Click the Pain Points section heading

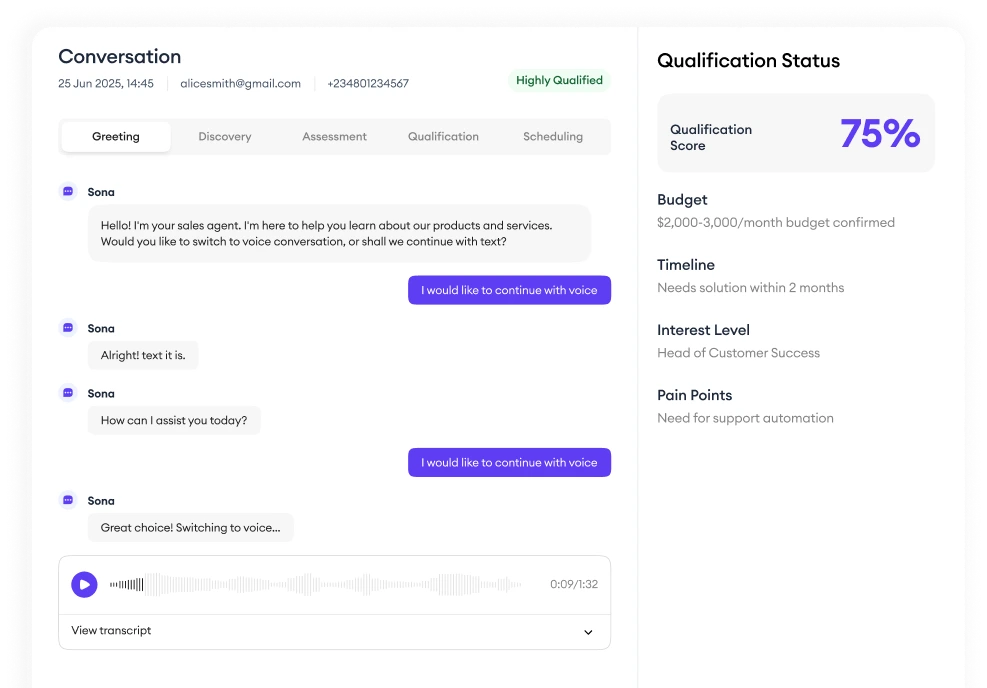point(694,395)
